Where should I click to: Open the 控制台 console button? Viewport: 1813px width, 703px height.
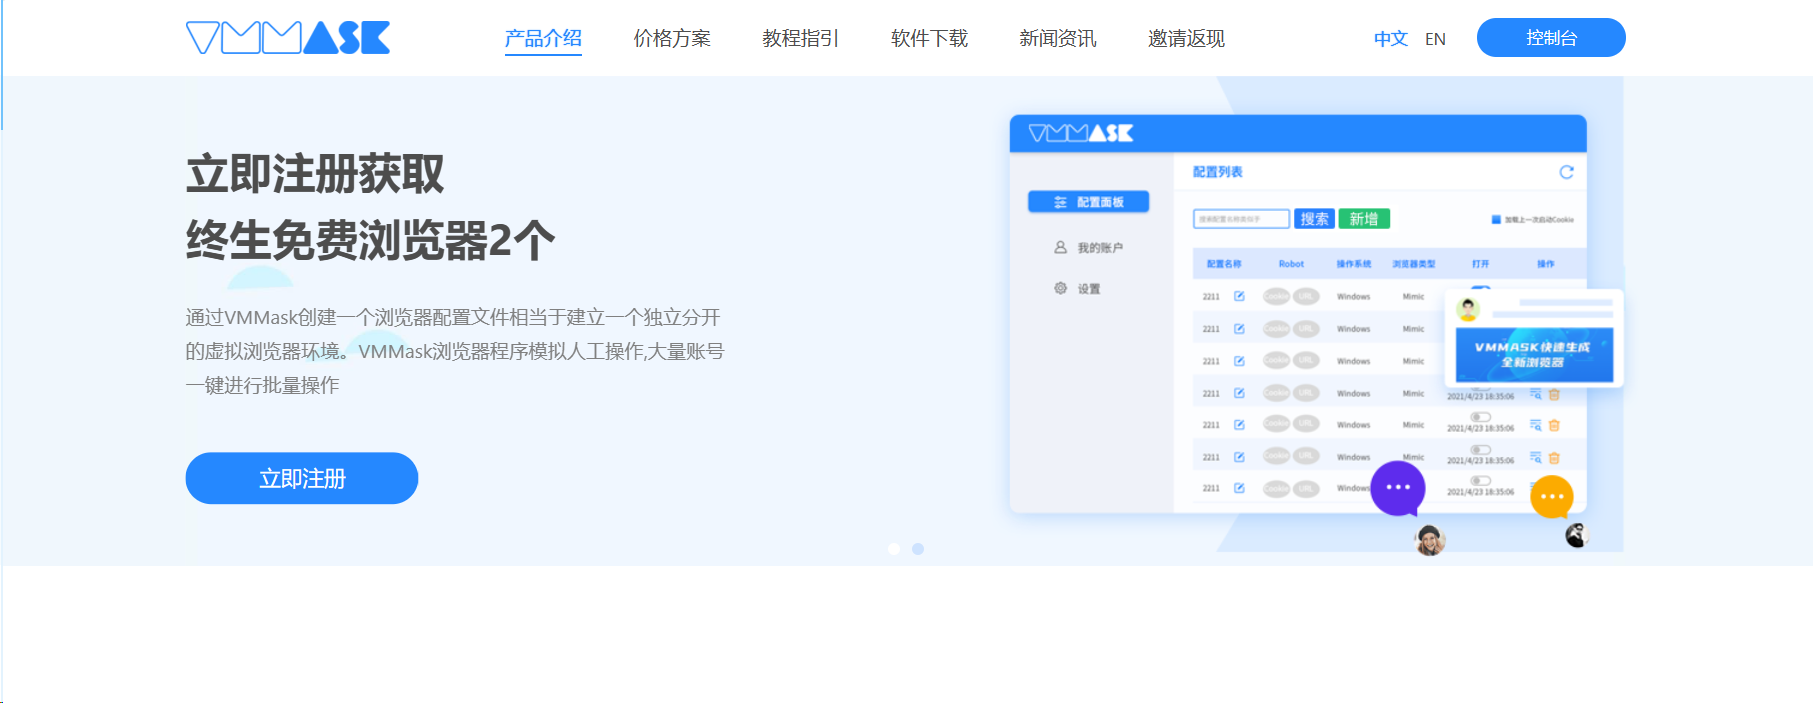click(1551, 38)
